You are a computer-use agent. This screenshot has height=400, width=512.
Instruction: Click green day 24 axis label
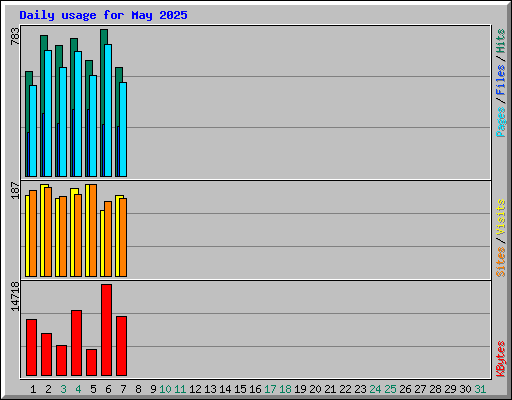375,389
